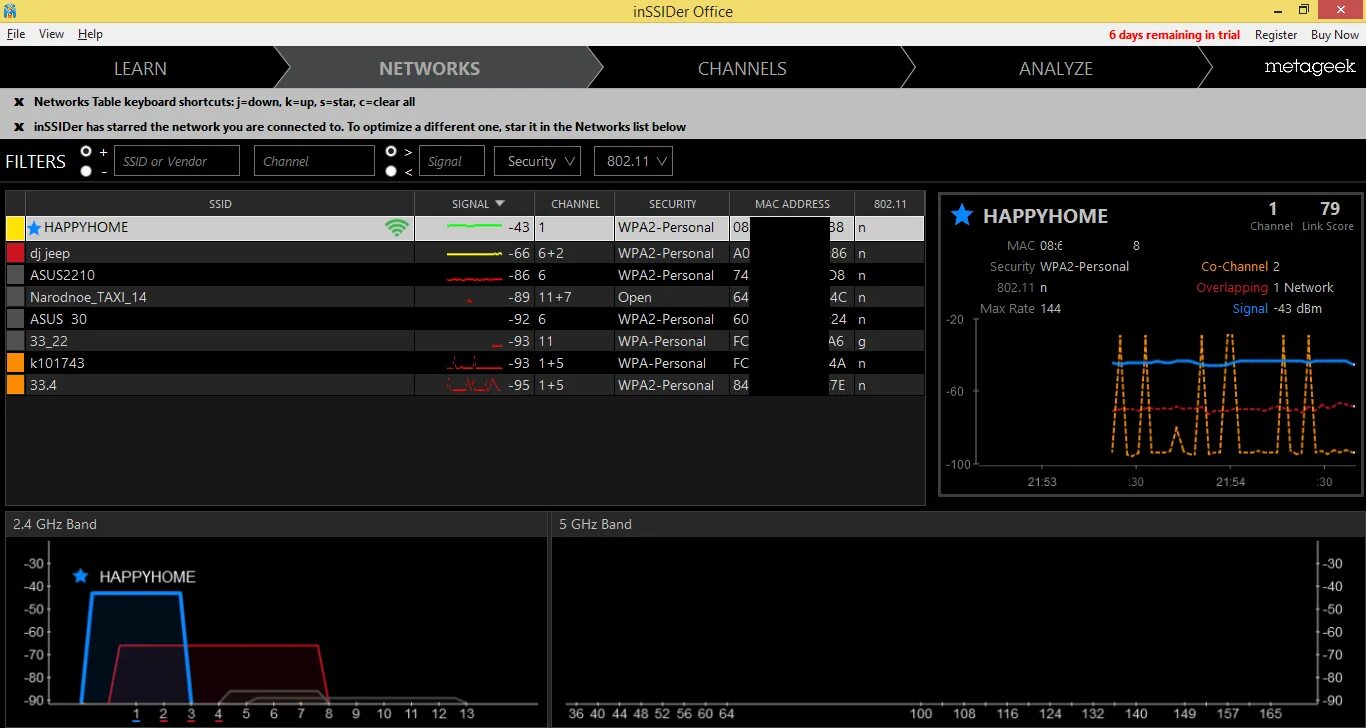The image size is (1366, 728).
Task: Dismiss the keyboard shortcuts notice with its X
Action: point(18,102)
